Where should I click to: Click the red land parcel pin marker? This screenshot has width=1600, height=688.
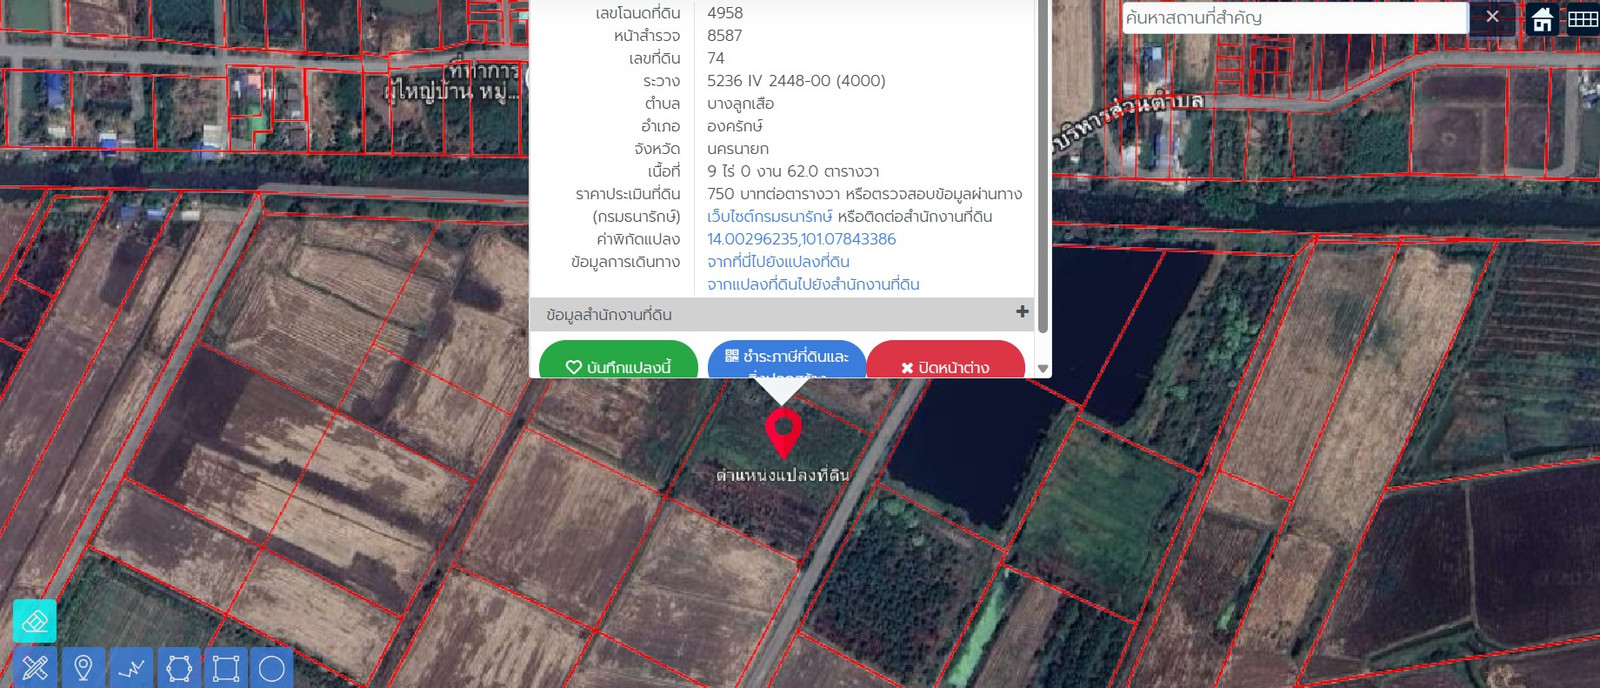tap(783, 434)
